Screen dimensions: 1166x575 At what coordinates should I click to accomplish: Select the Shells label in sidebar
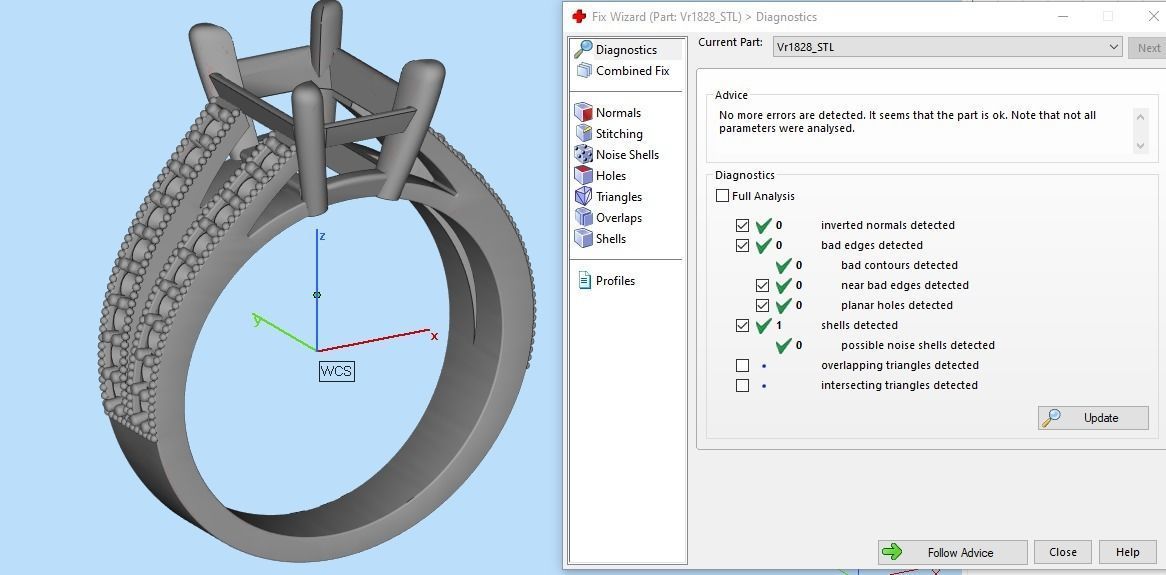pyautogui.click(x=611, y=239)
